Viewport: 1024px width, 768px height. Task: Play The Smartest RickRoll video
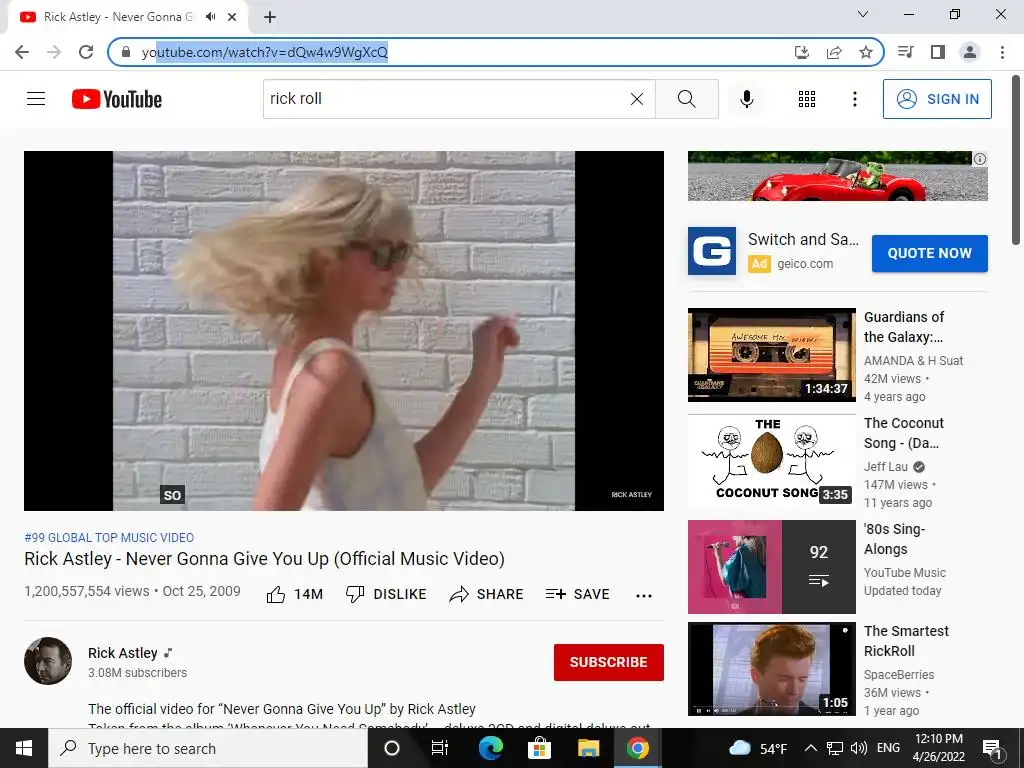[771, 669]
